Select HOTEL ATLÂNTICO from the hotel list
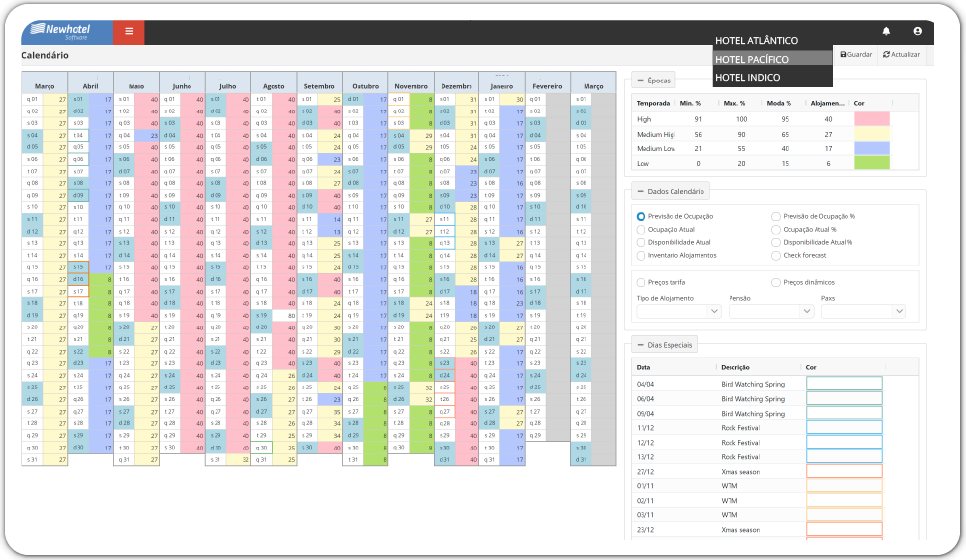 tap(773, 41)
